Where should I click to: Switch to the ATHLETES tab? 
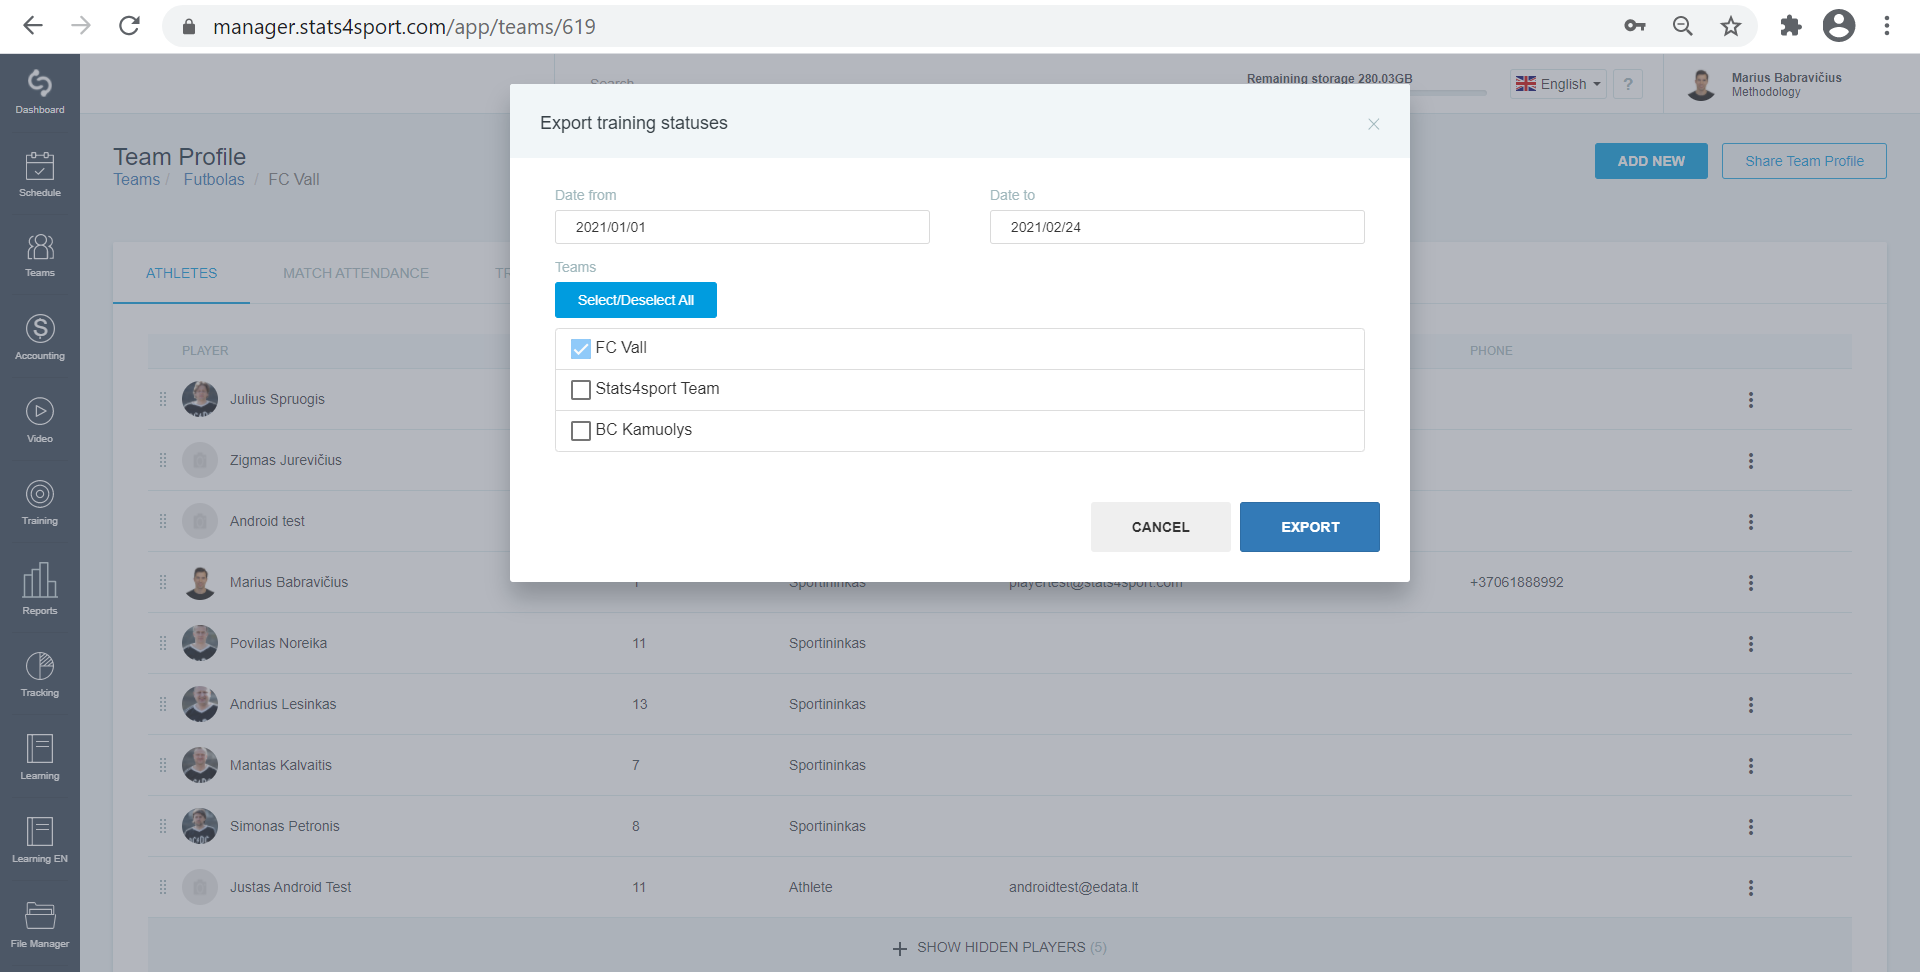point(181,273)
